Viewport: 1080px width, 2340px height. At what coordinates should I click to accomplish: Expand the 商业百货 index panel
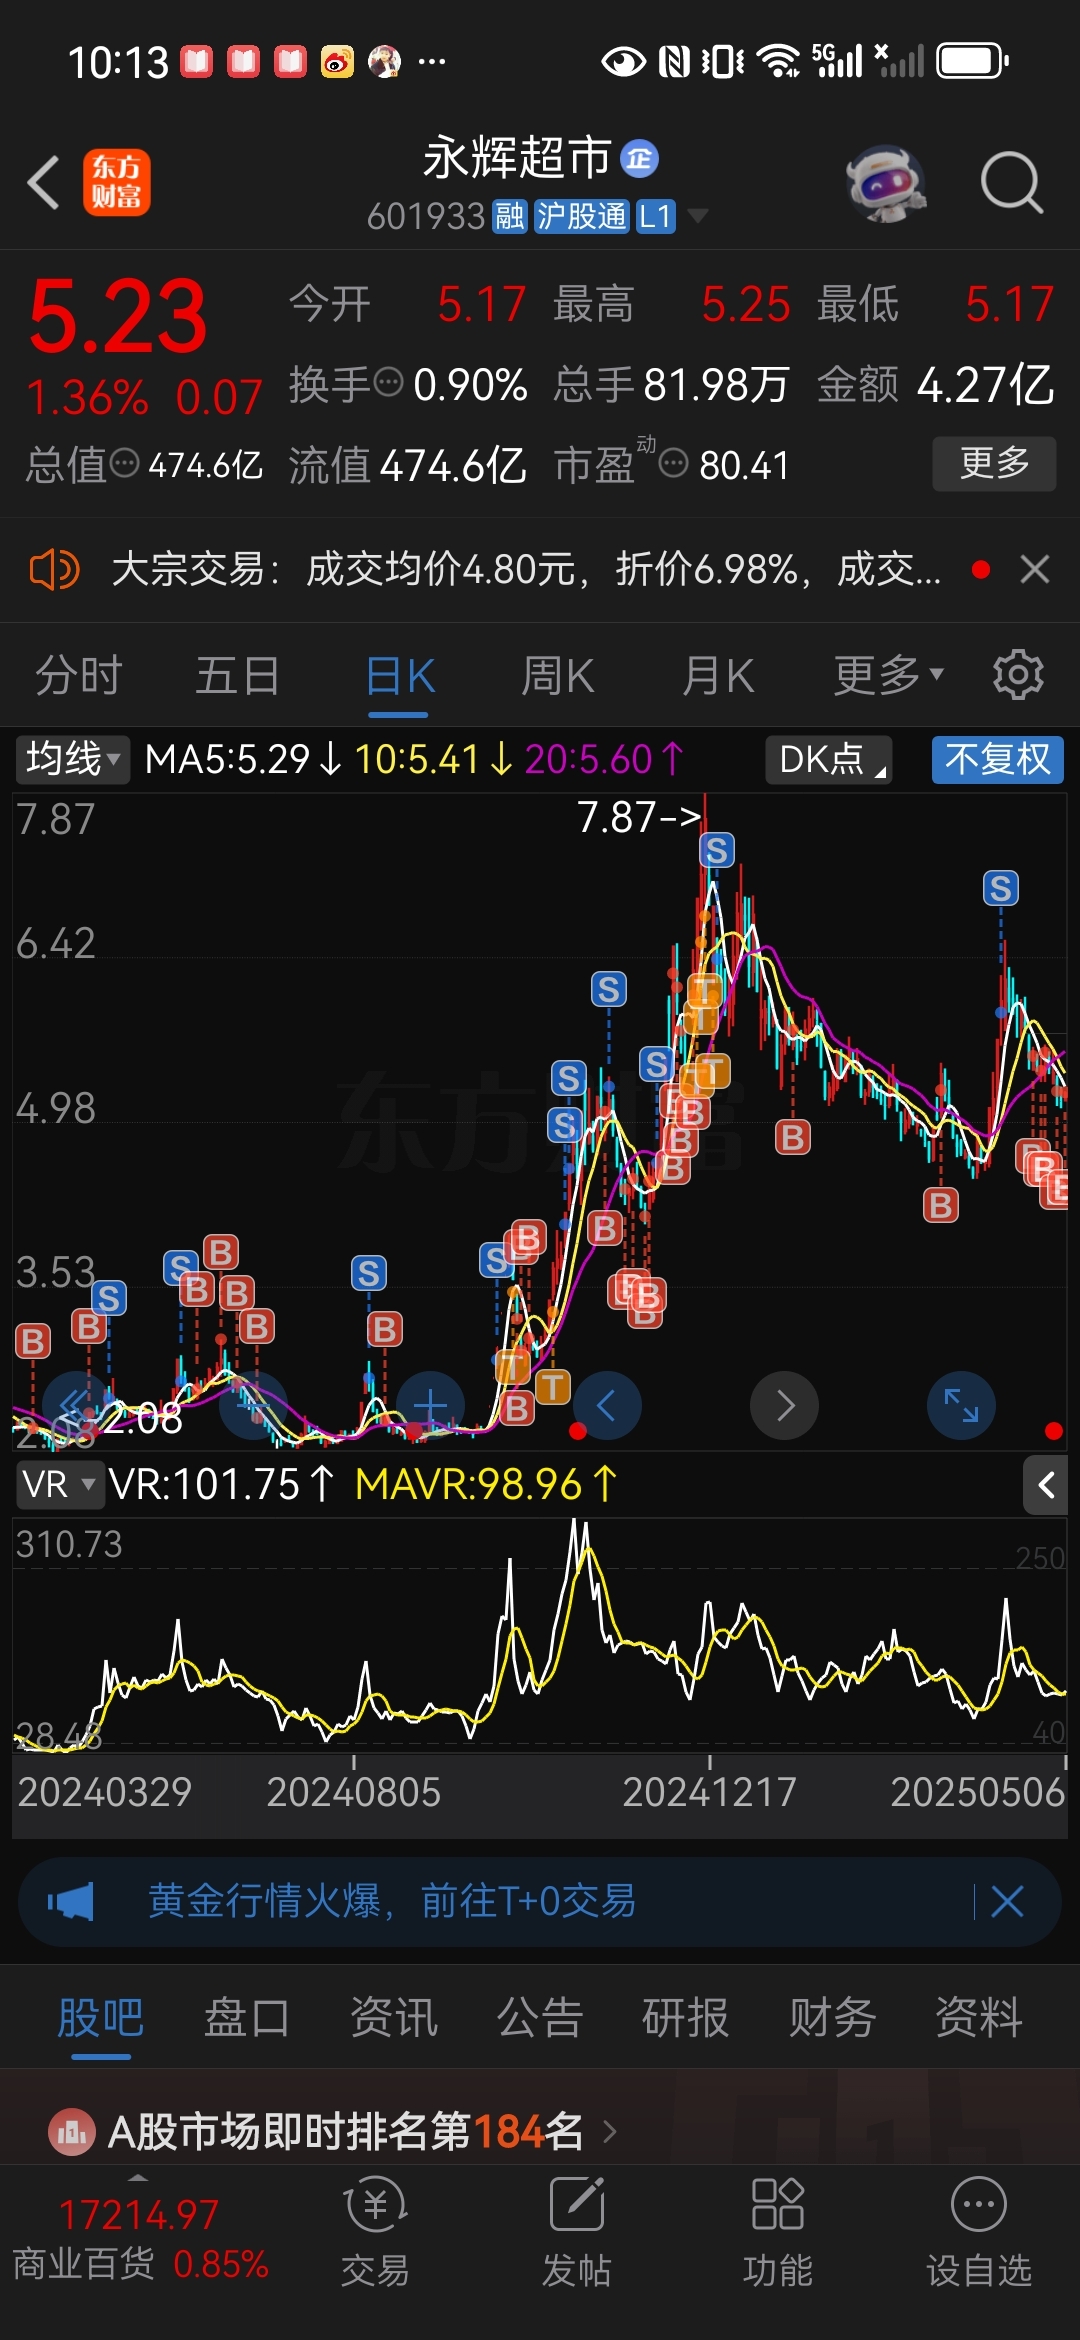coord(140,2236)
